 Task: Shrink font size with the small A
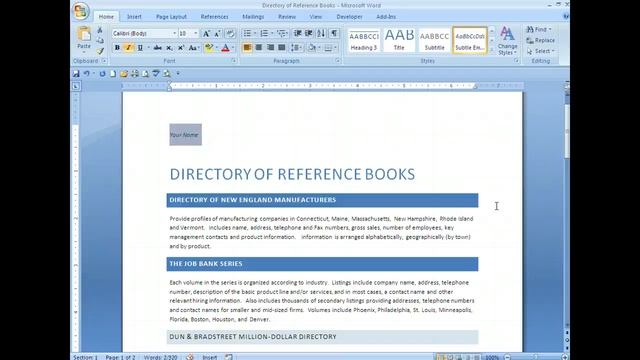click(218, 33)
